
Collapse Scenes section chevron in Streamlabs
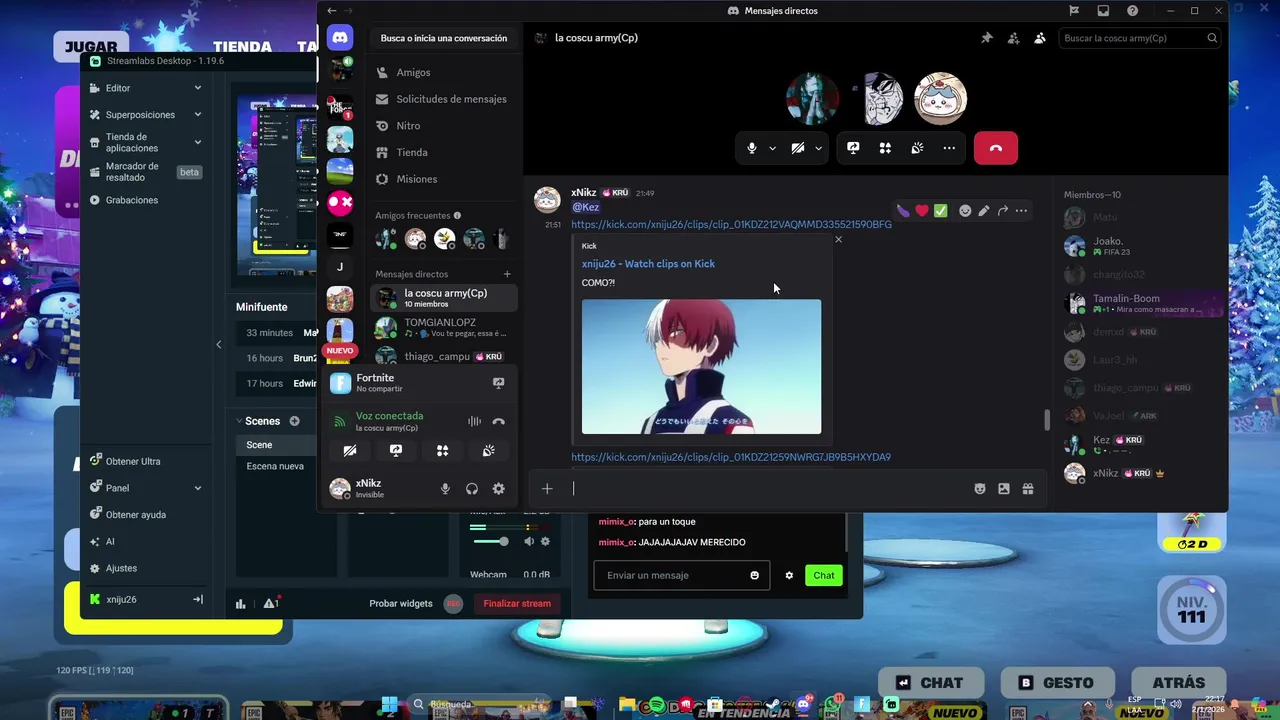[x=238, y=421]
